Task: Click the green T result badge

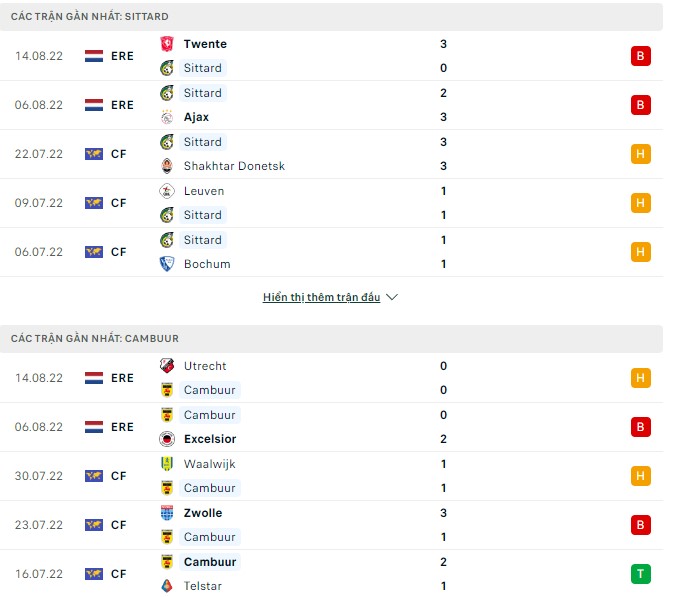Action: [640, 574]
